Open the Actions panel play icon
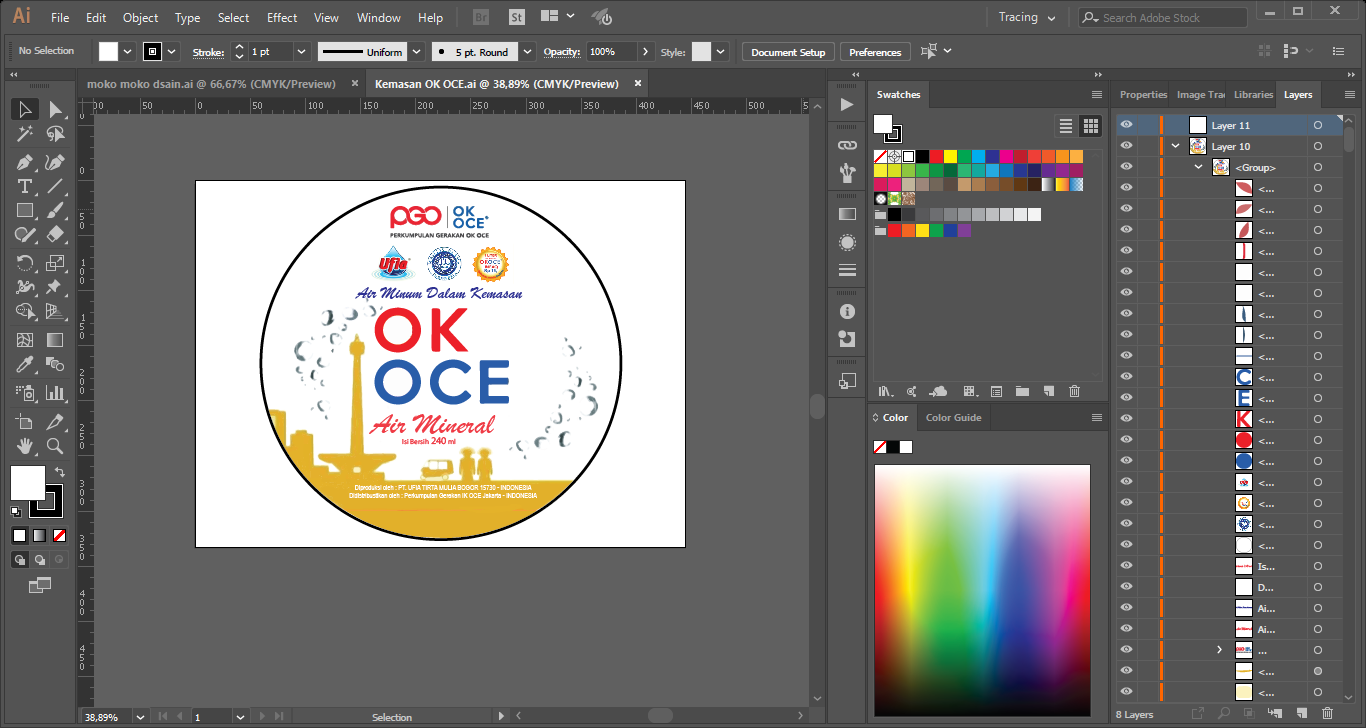Viewport: 1366px width, 728px height. 847,104
